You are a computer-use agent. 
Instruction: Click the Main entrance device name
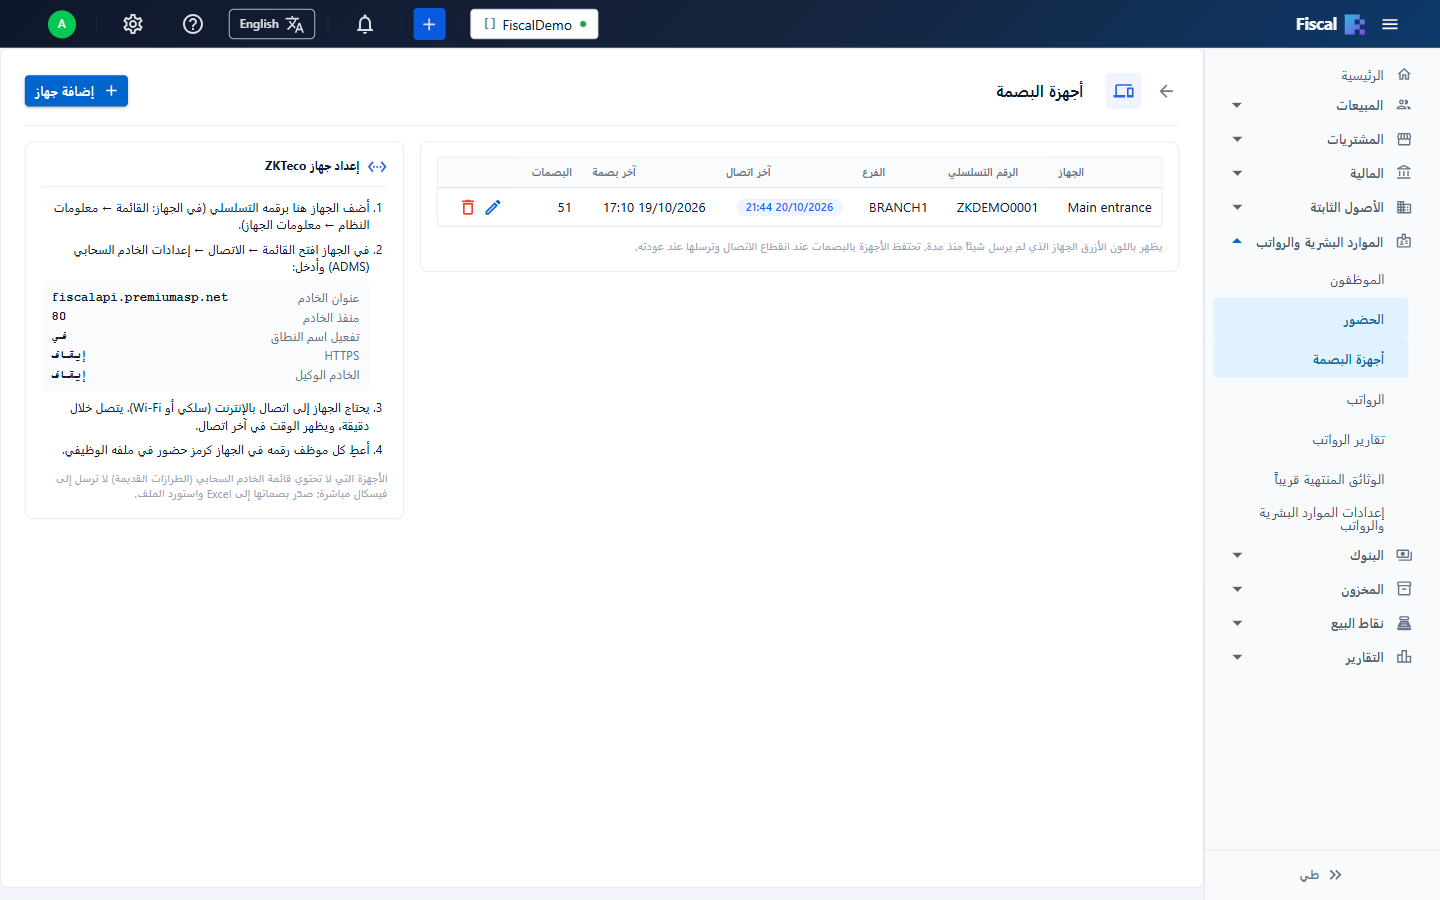click(1109, 207)
